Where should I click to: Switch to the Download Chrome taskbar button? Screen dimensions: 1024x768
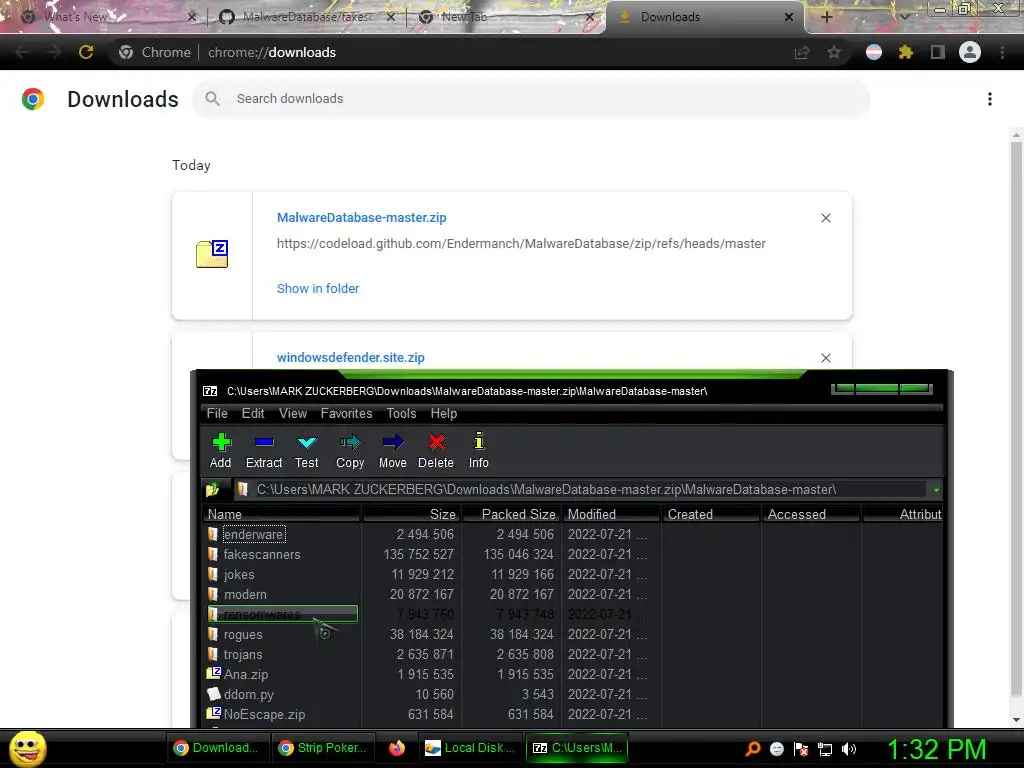pos(216,748)
